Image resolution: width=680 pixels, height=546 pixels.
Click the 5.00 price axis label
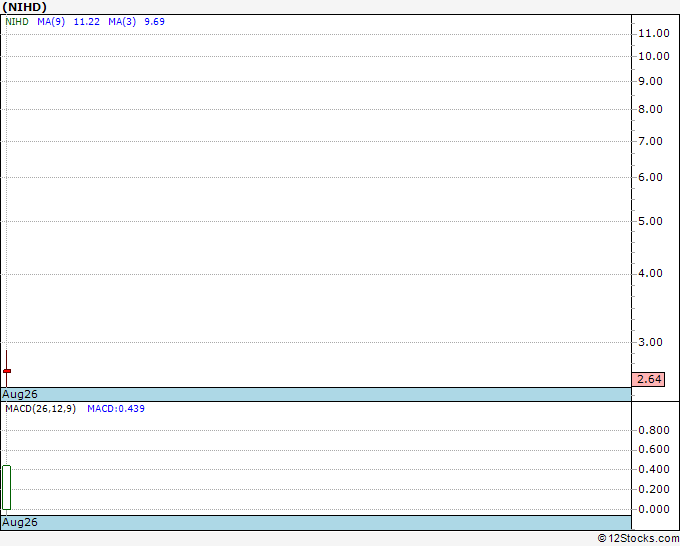coord(651,221)
